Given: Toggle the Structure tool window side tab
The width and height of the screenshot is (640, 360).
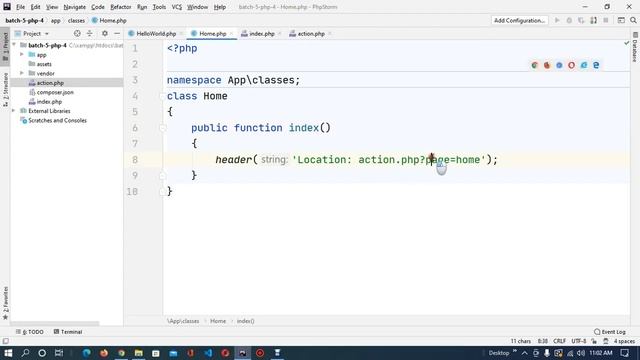Looking at the screenshot, I should pyautogui.click(x=5, y=90).
